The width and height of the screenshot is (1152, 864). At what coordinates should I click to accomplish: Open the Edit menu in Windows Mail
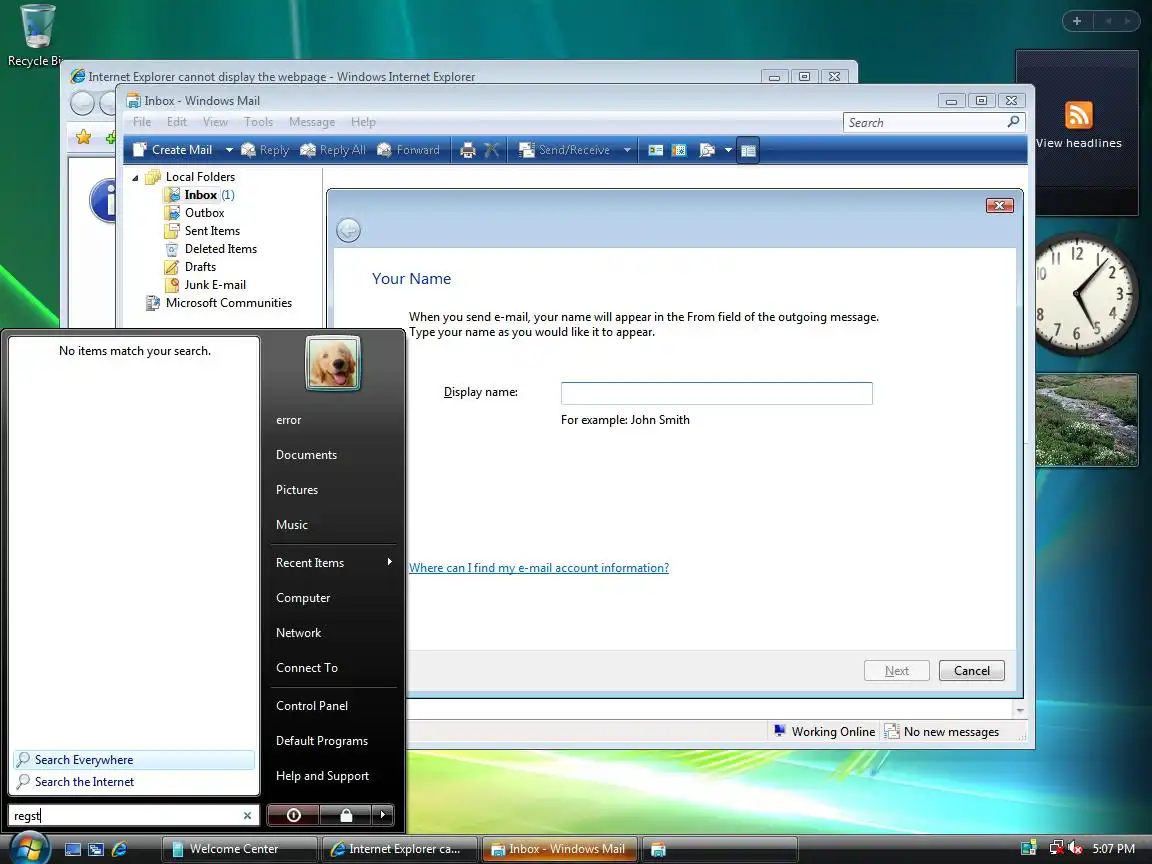[176, 122]
